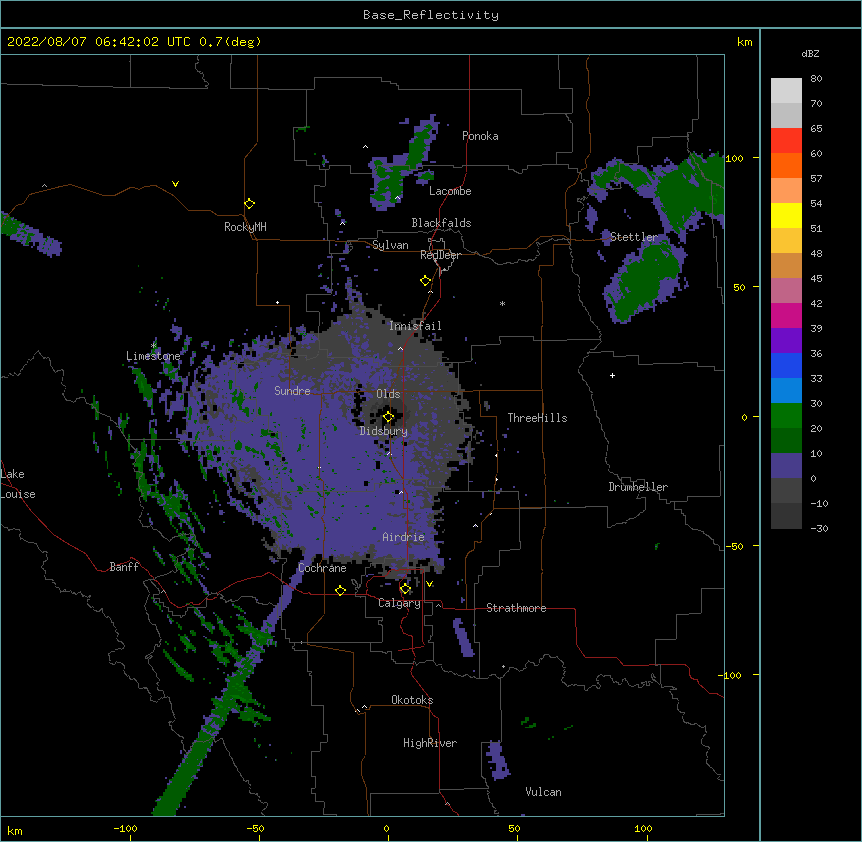Click the white asterisk above Limestone
The image size is (862, 842).
[x=153, y=346]
